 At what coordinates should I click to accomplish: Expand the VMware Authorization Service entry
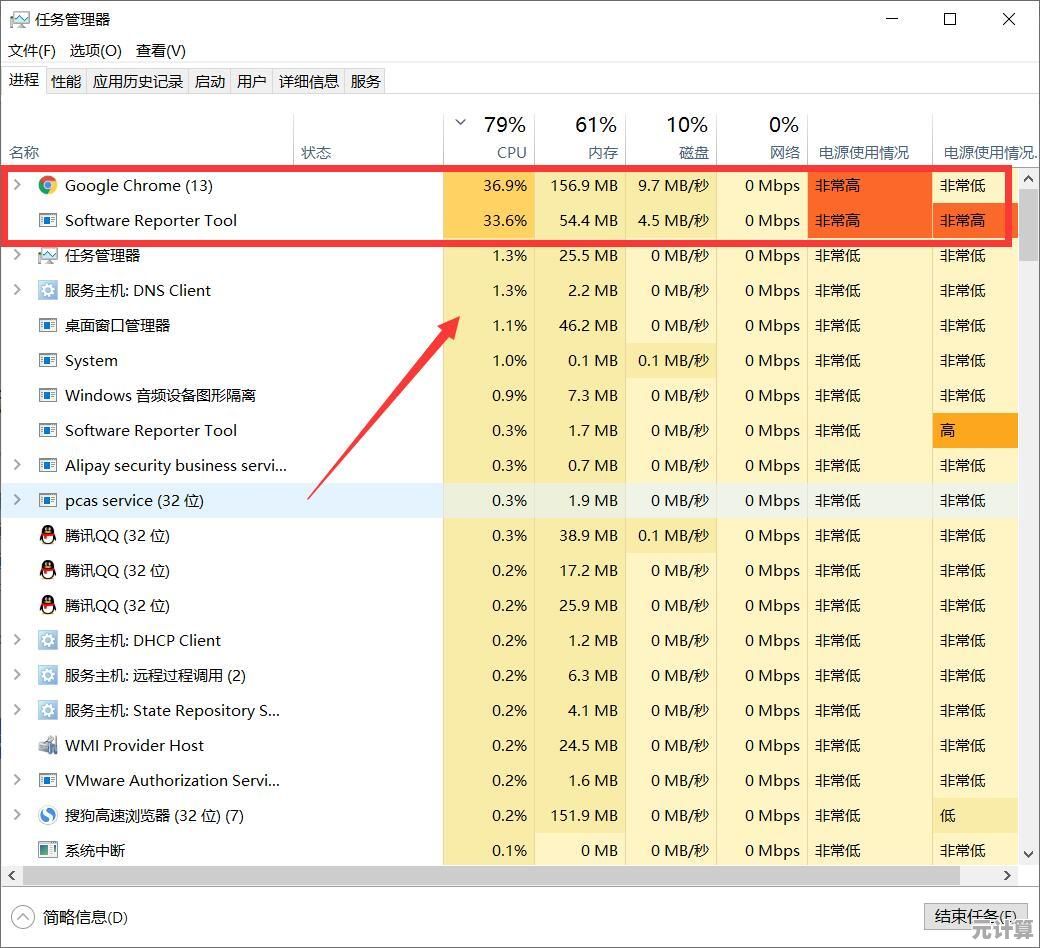point(17,780)
